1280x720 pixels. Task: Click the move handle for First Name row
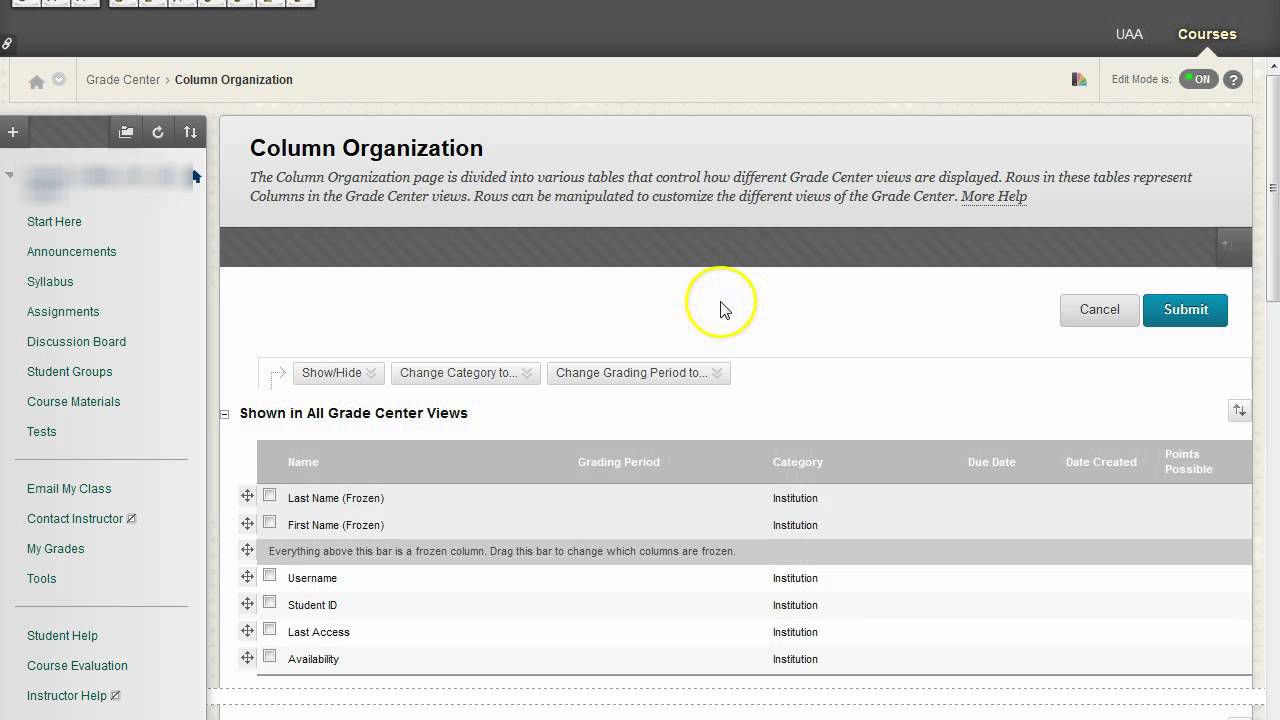click(247, 523)
